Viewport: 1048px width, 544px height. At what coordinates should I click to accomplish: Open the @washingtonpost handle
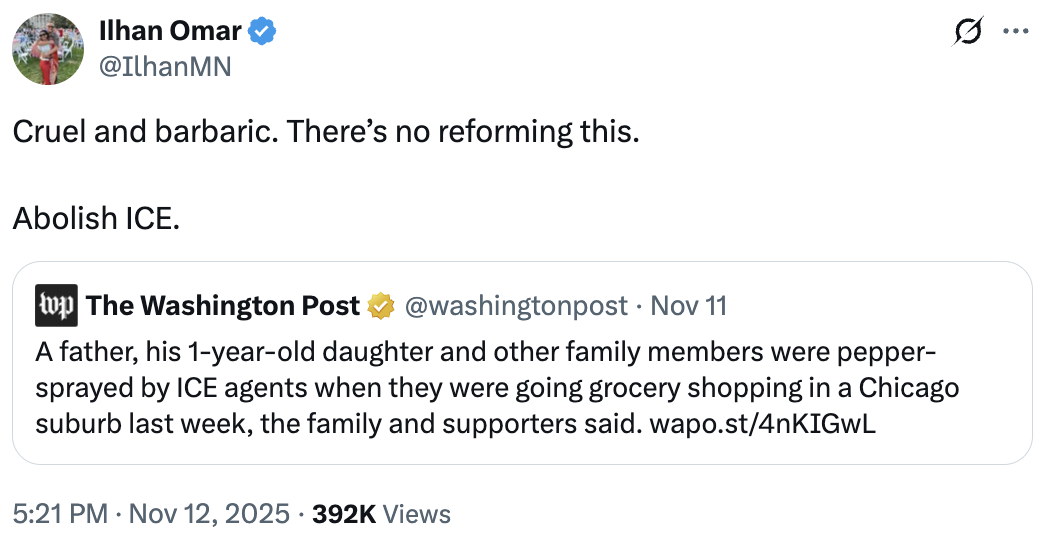pos(516,305)
